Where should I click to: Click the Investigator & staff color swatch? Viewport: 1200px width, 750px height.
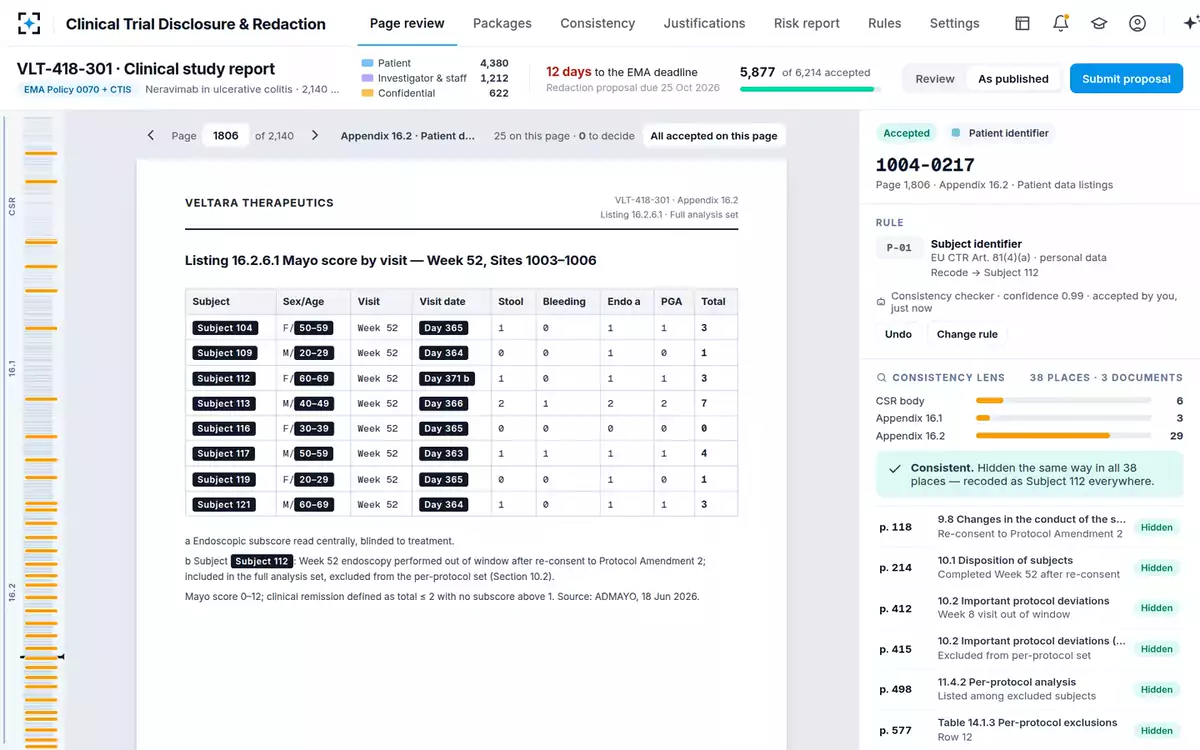coord(367,78)
